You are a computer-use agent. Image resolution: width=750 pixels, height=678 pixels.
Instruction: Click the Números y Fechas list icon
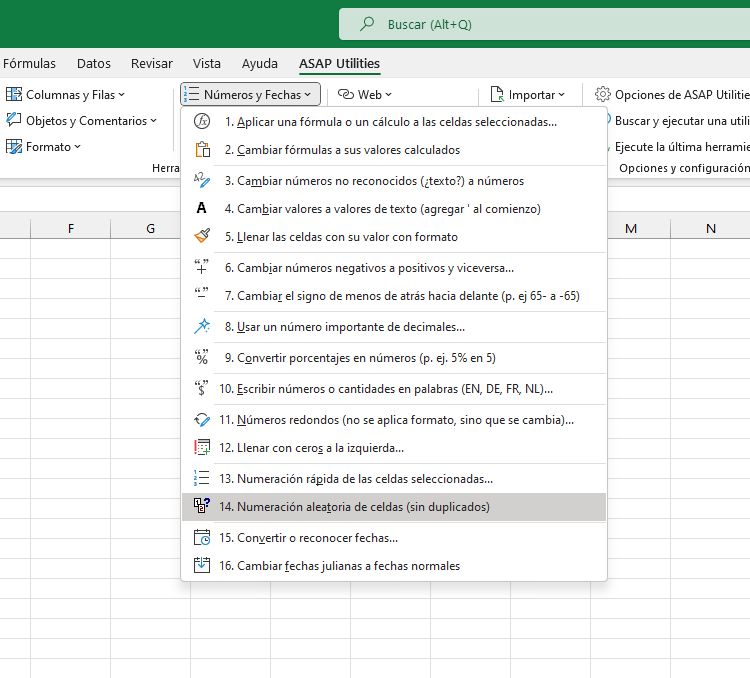191,94
